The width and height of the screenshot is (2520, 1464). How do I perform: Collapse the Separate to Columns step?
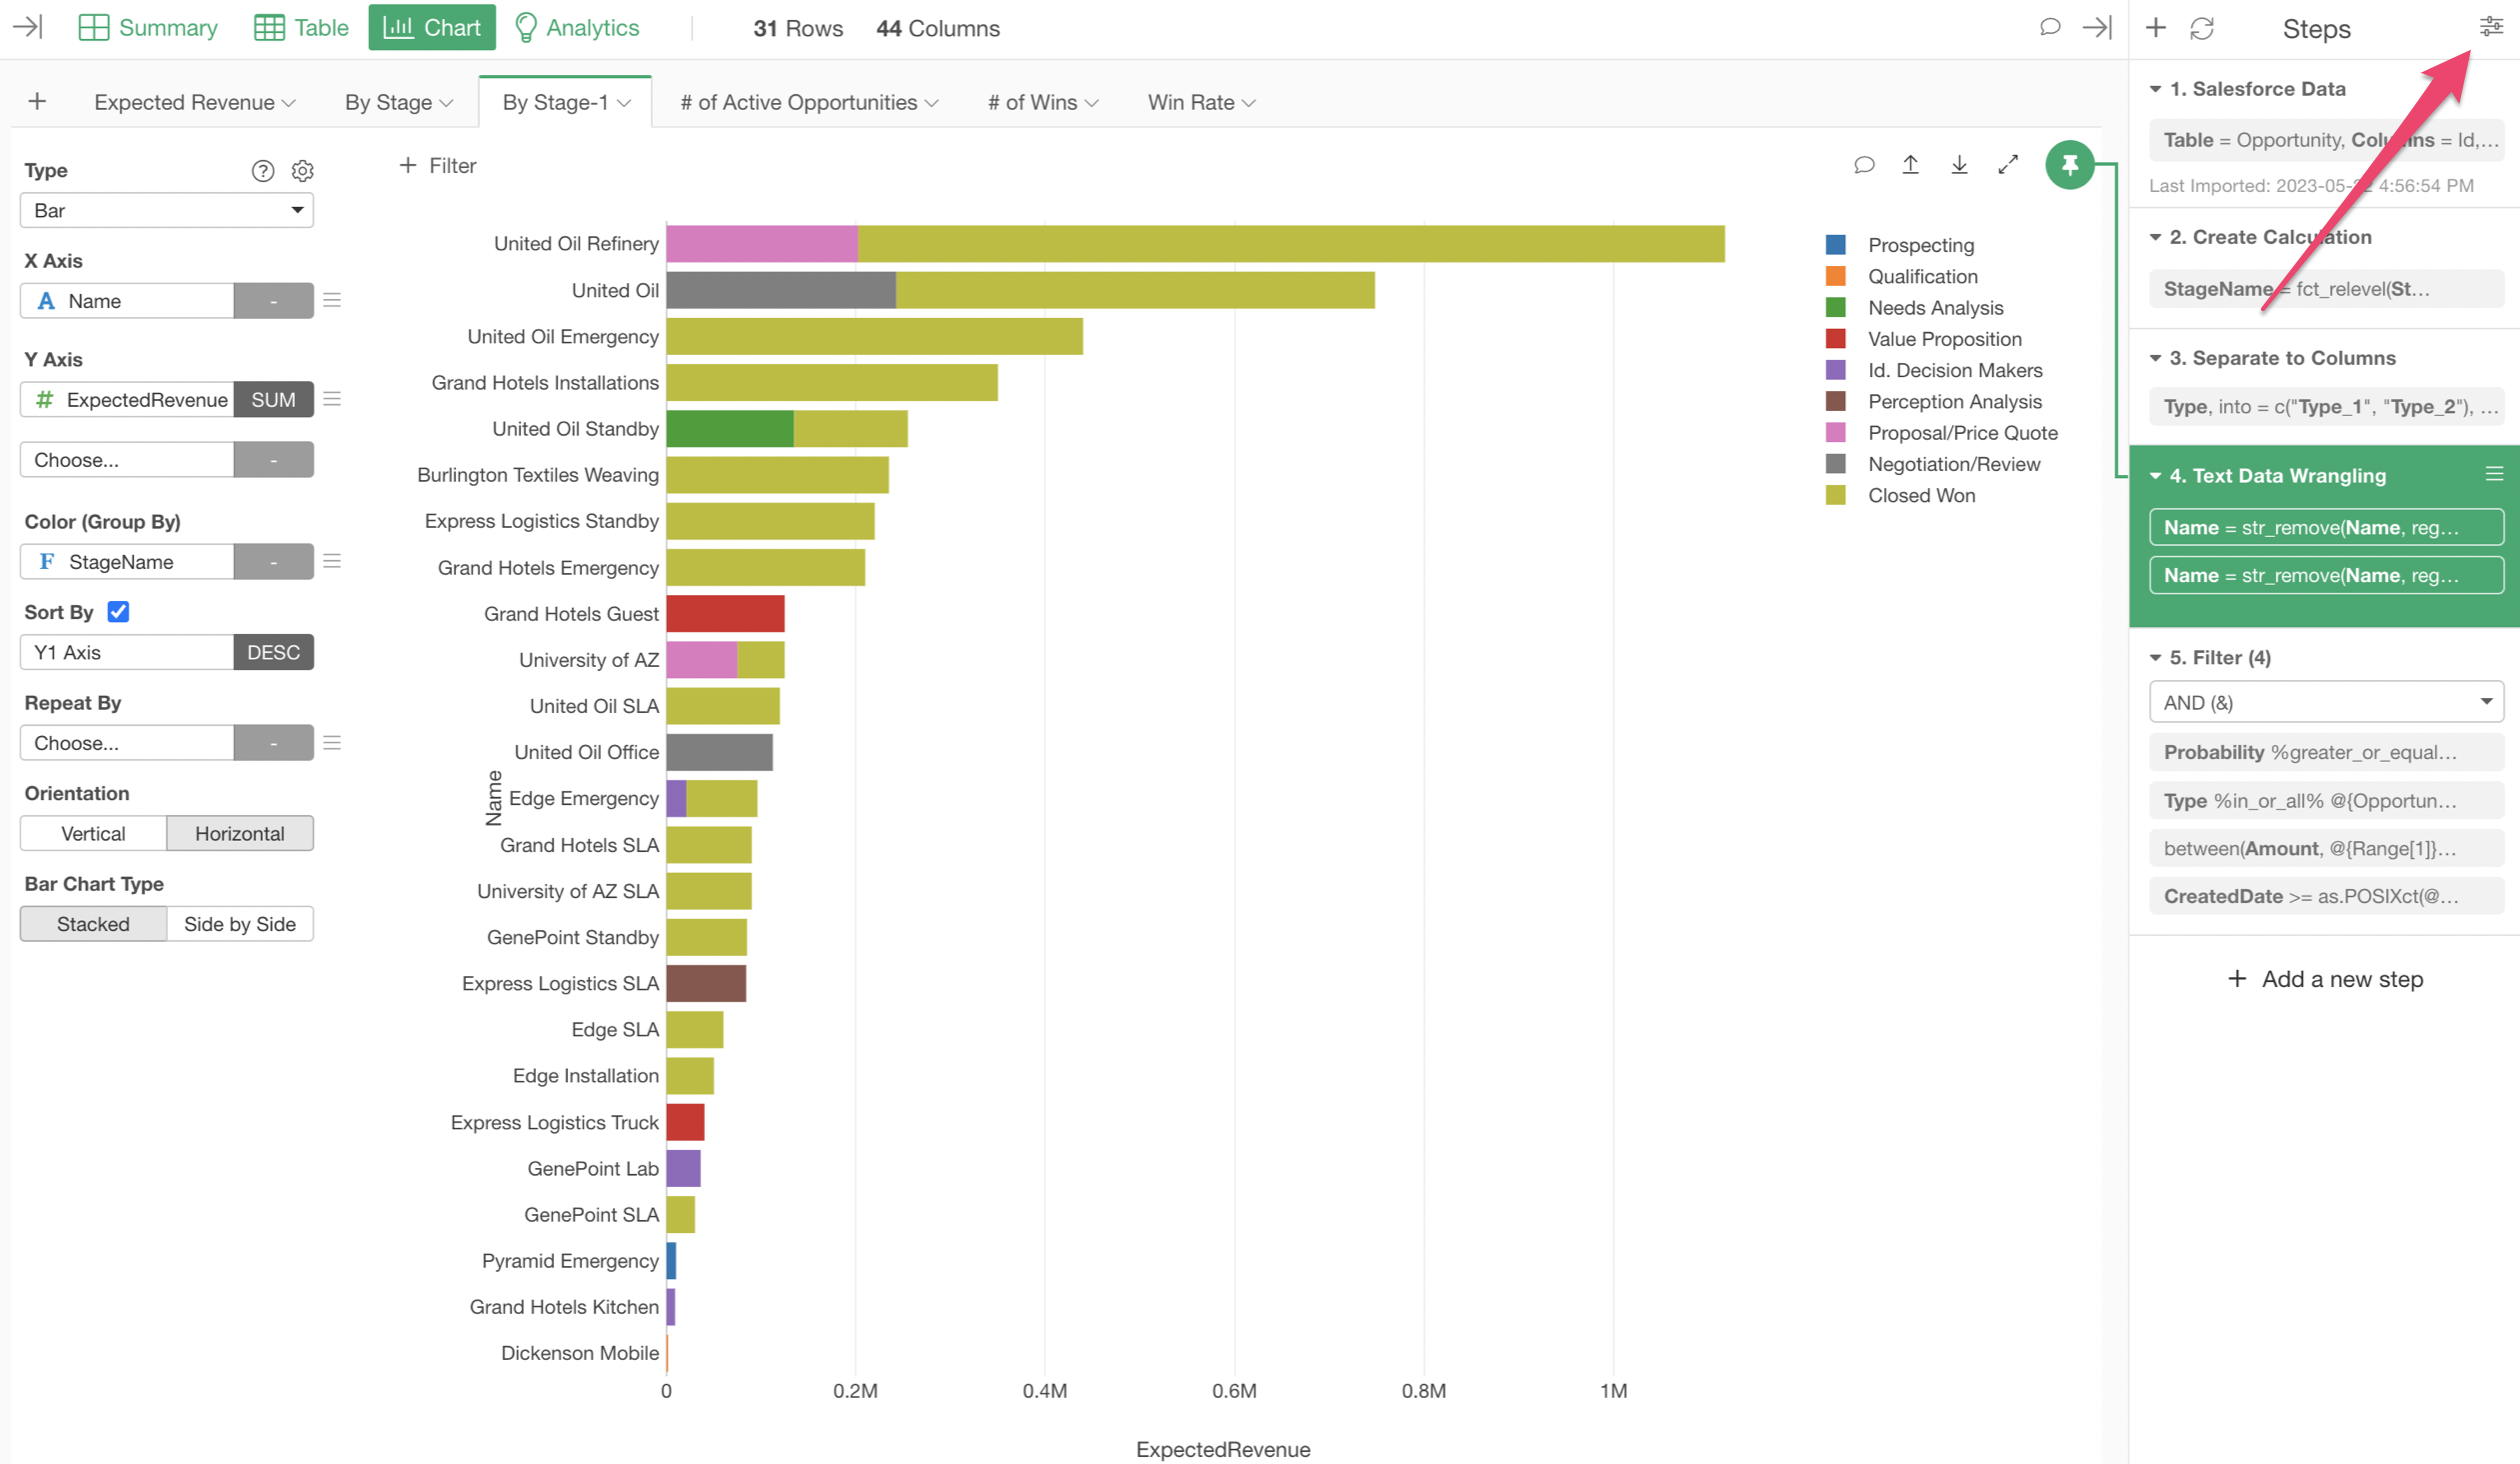click(x=2156, y=358)
